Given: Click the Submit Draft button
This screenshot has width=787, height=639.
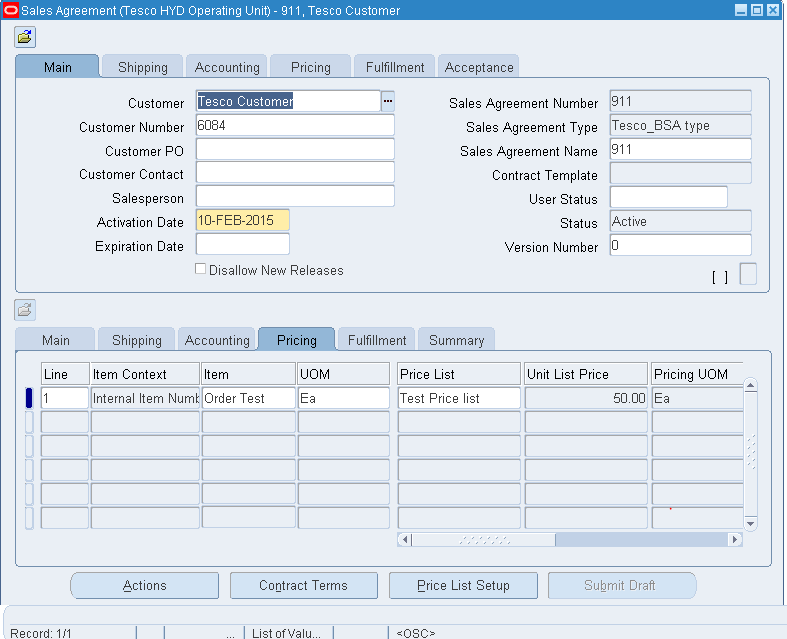Looking at the screenshot, I should click(622, 585).
